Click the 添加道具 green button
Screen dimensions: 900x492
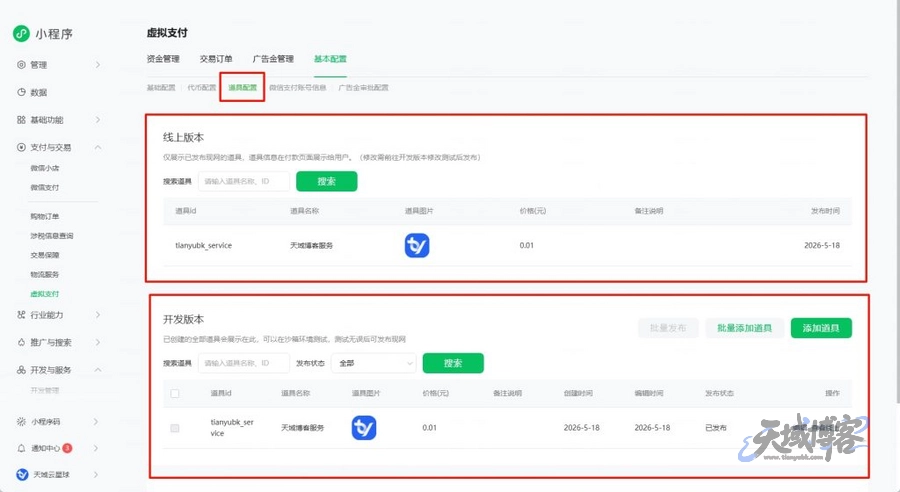pyautogui.click(x=821, y=328)
